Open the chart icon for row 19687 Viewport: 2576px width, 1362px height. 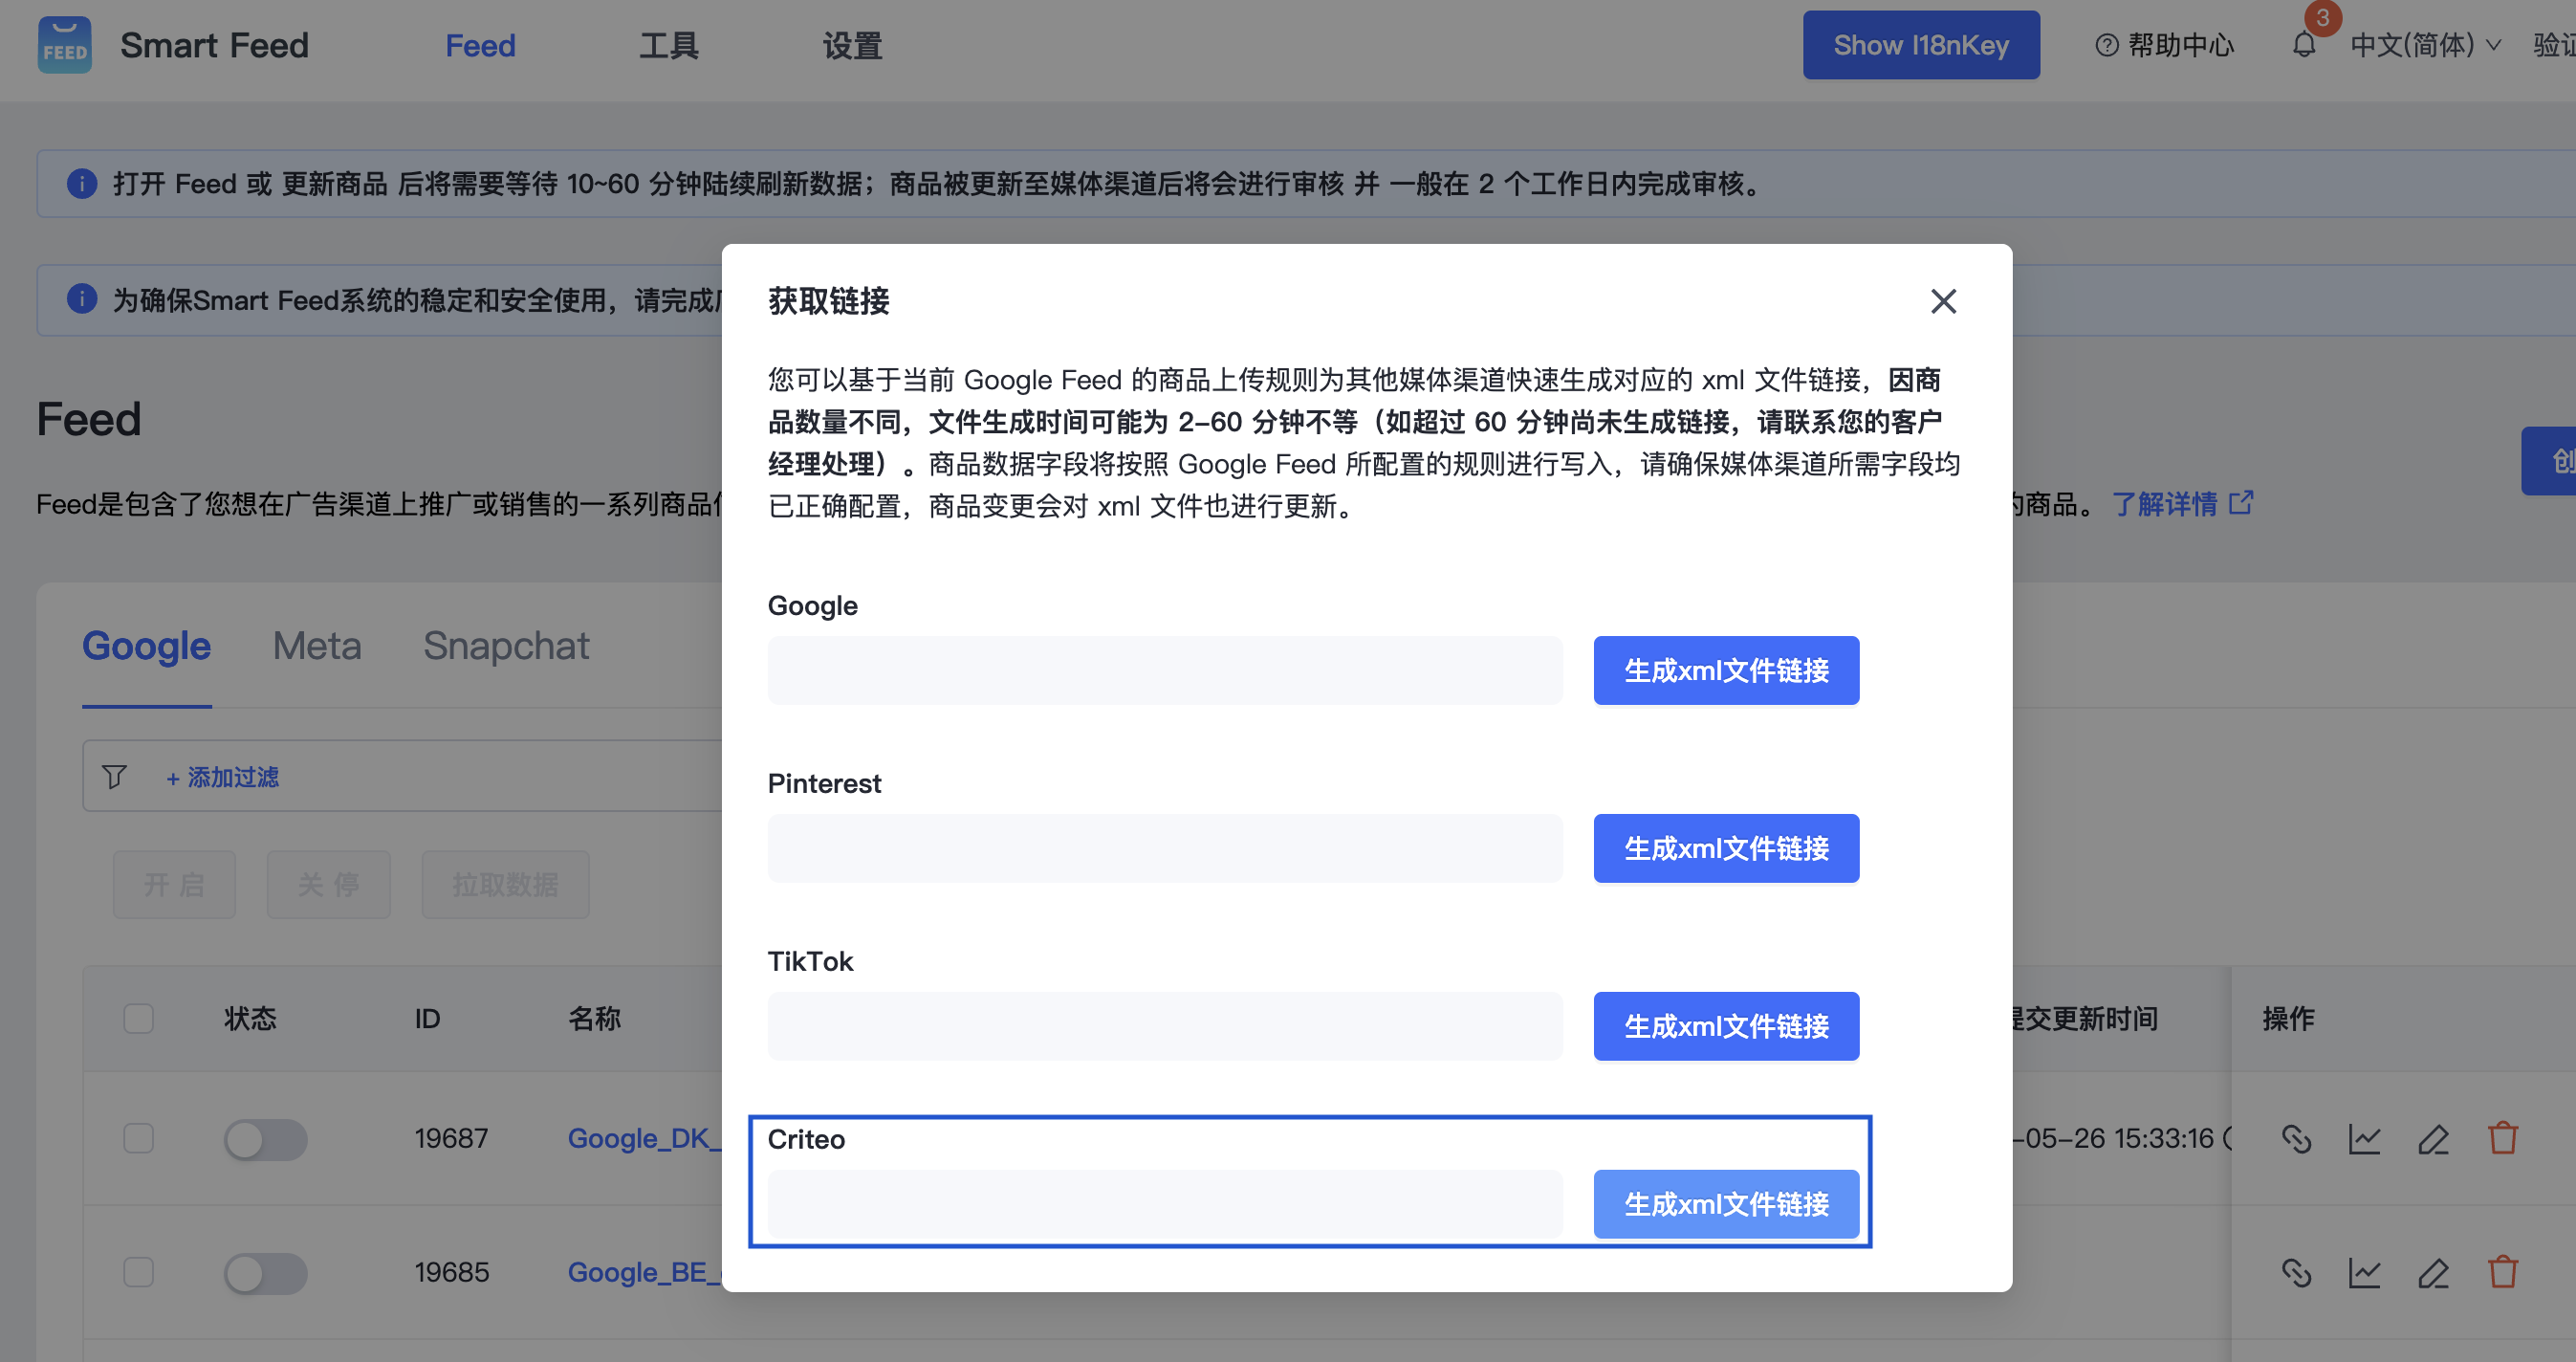pos(2365,1138)
